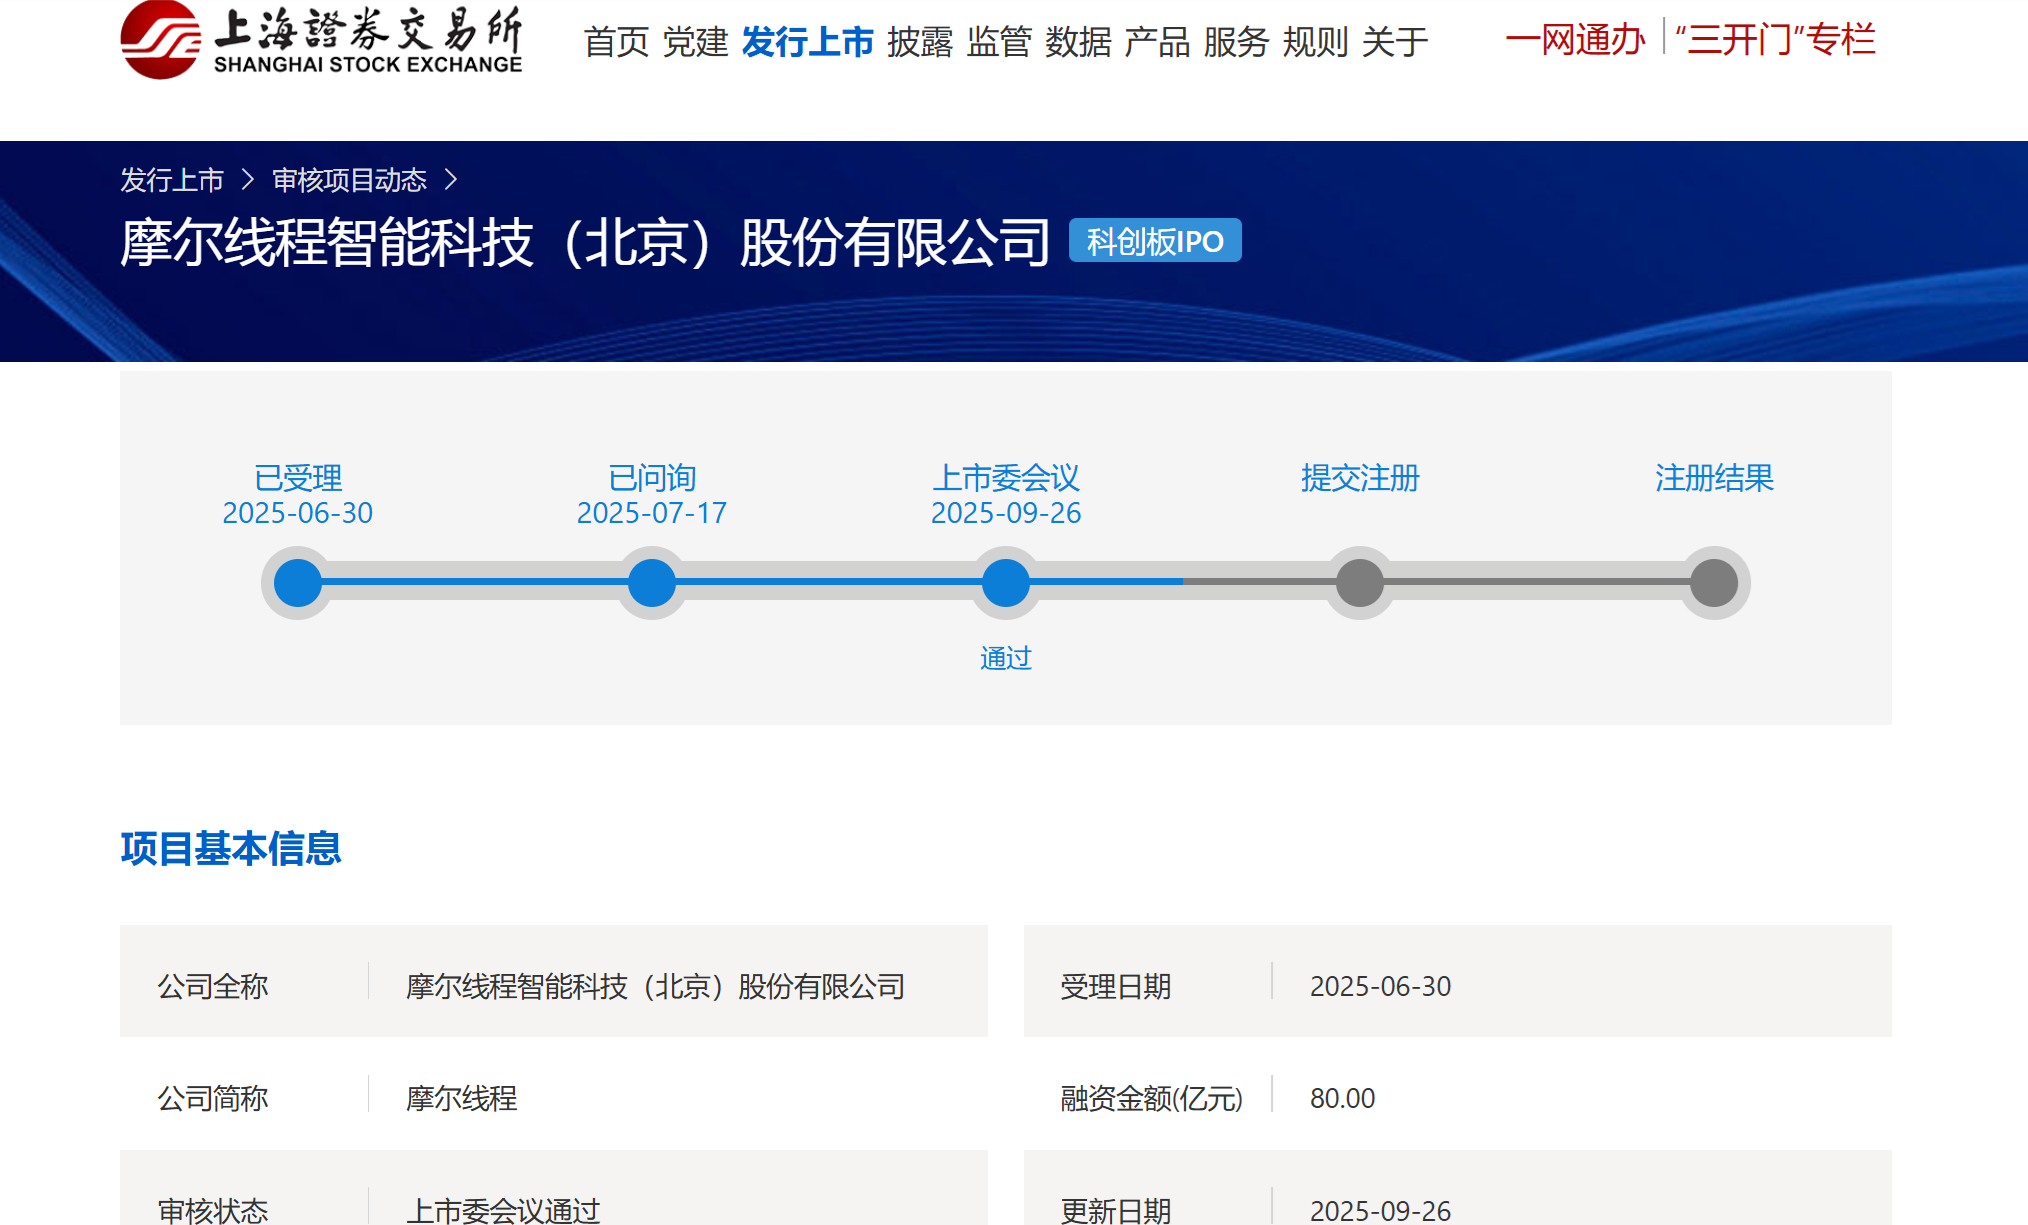Viewport: 2028px width, 1225px height.
Task: Click the 摩尔线程 short name value
Action: 462,1099
